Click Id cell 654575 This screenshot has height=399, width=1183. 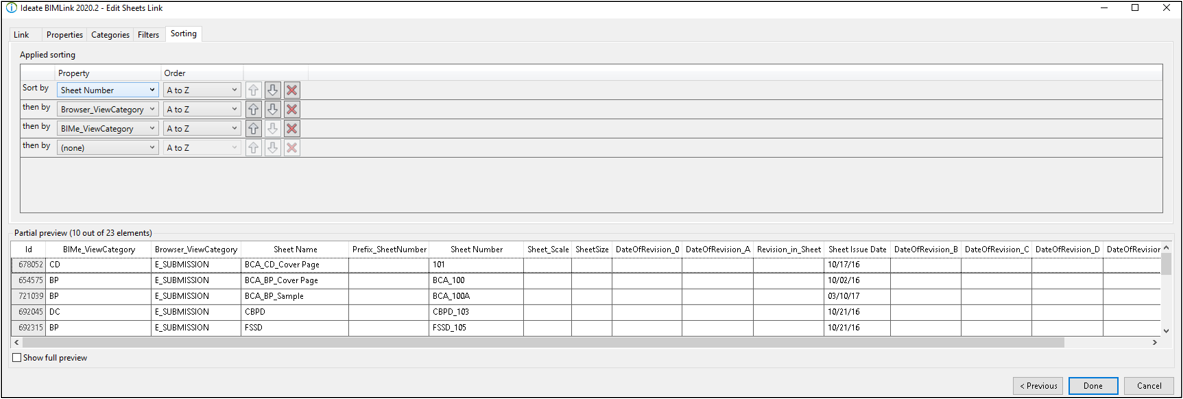point(29,281)
